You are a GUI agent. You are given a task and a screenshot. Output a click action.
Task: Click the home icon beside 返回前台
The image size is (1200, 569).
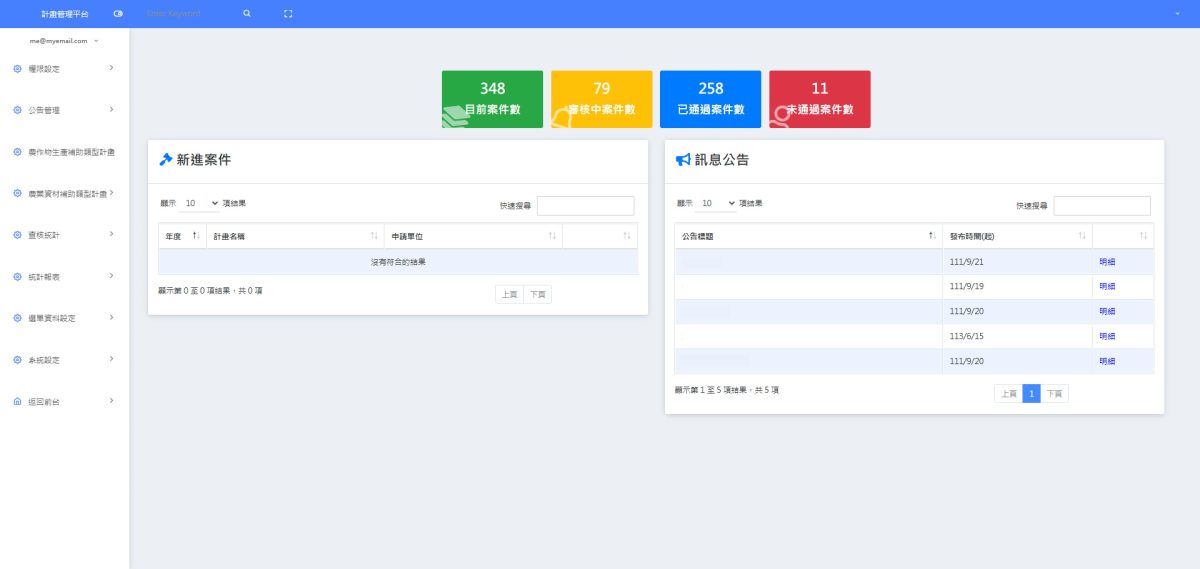(17, 402)
